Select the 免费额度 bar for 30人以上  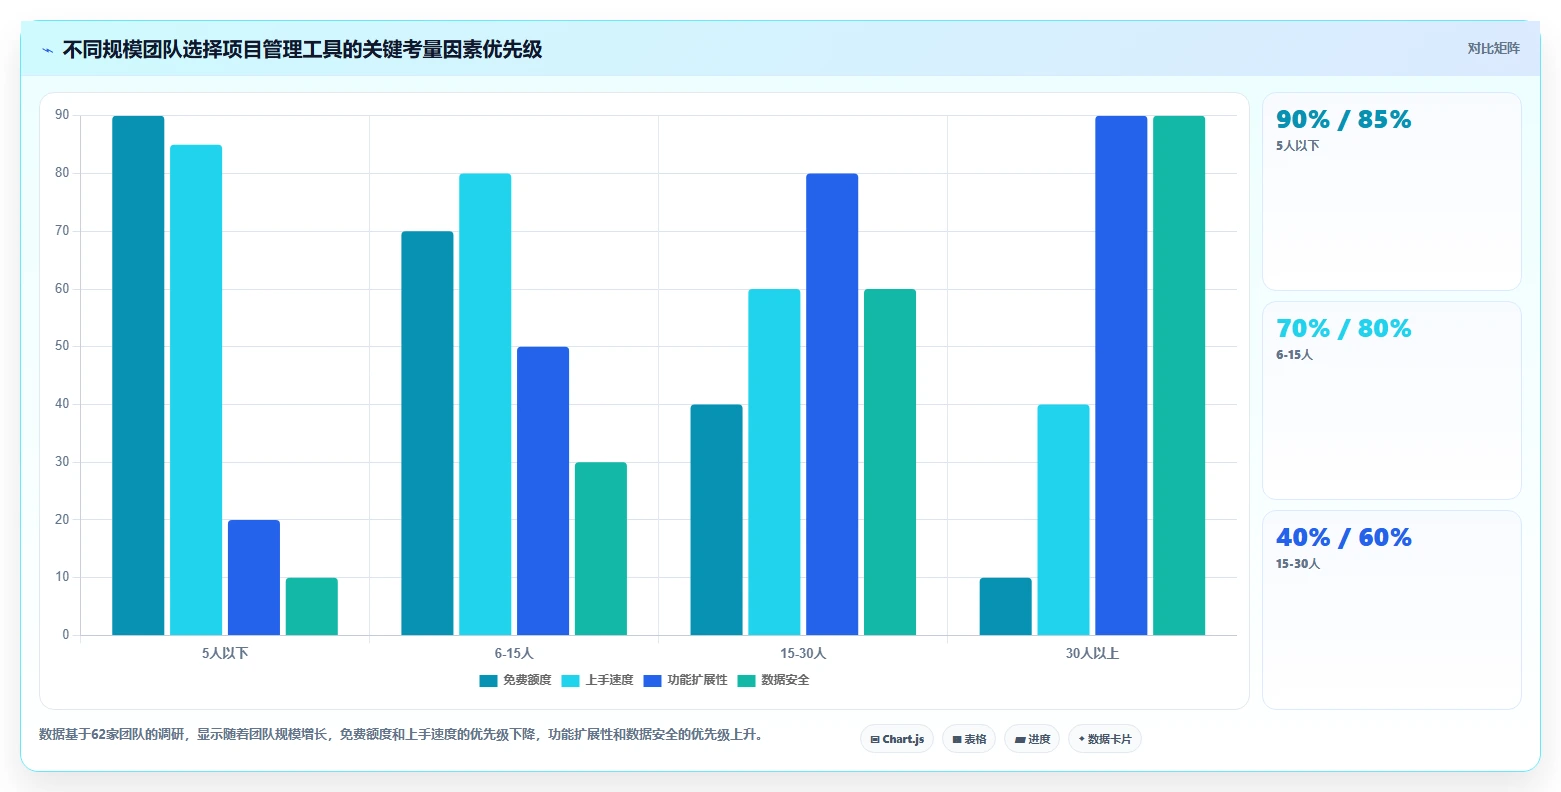point(1005,606)
